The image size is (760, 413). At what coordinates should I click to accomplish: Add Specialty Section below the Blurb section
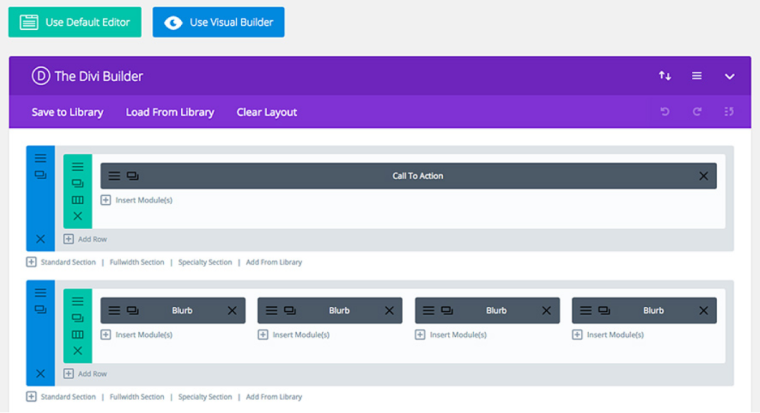click(205, 397)
